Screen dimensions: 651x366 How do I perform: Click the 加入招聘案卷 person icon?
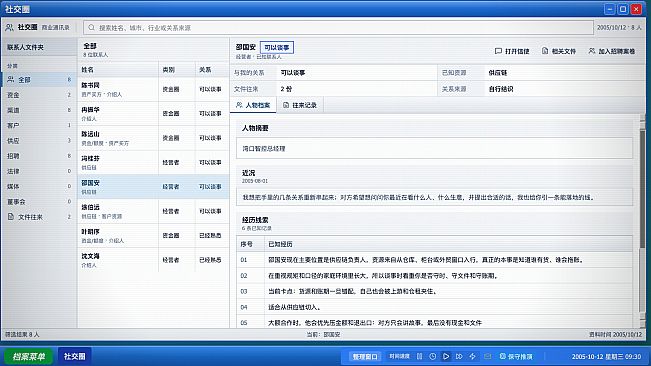click(x=592, y=51)
